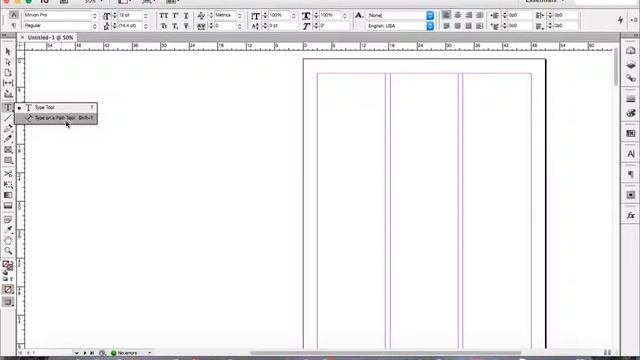The height and width of the screenshot is (360, 640).
Task: Select the Rectangle Frame tool
Action: 8,150
